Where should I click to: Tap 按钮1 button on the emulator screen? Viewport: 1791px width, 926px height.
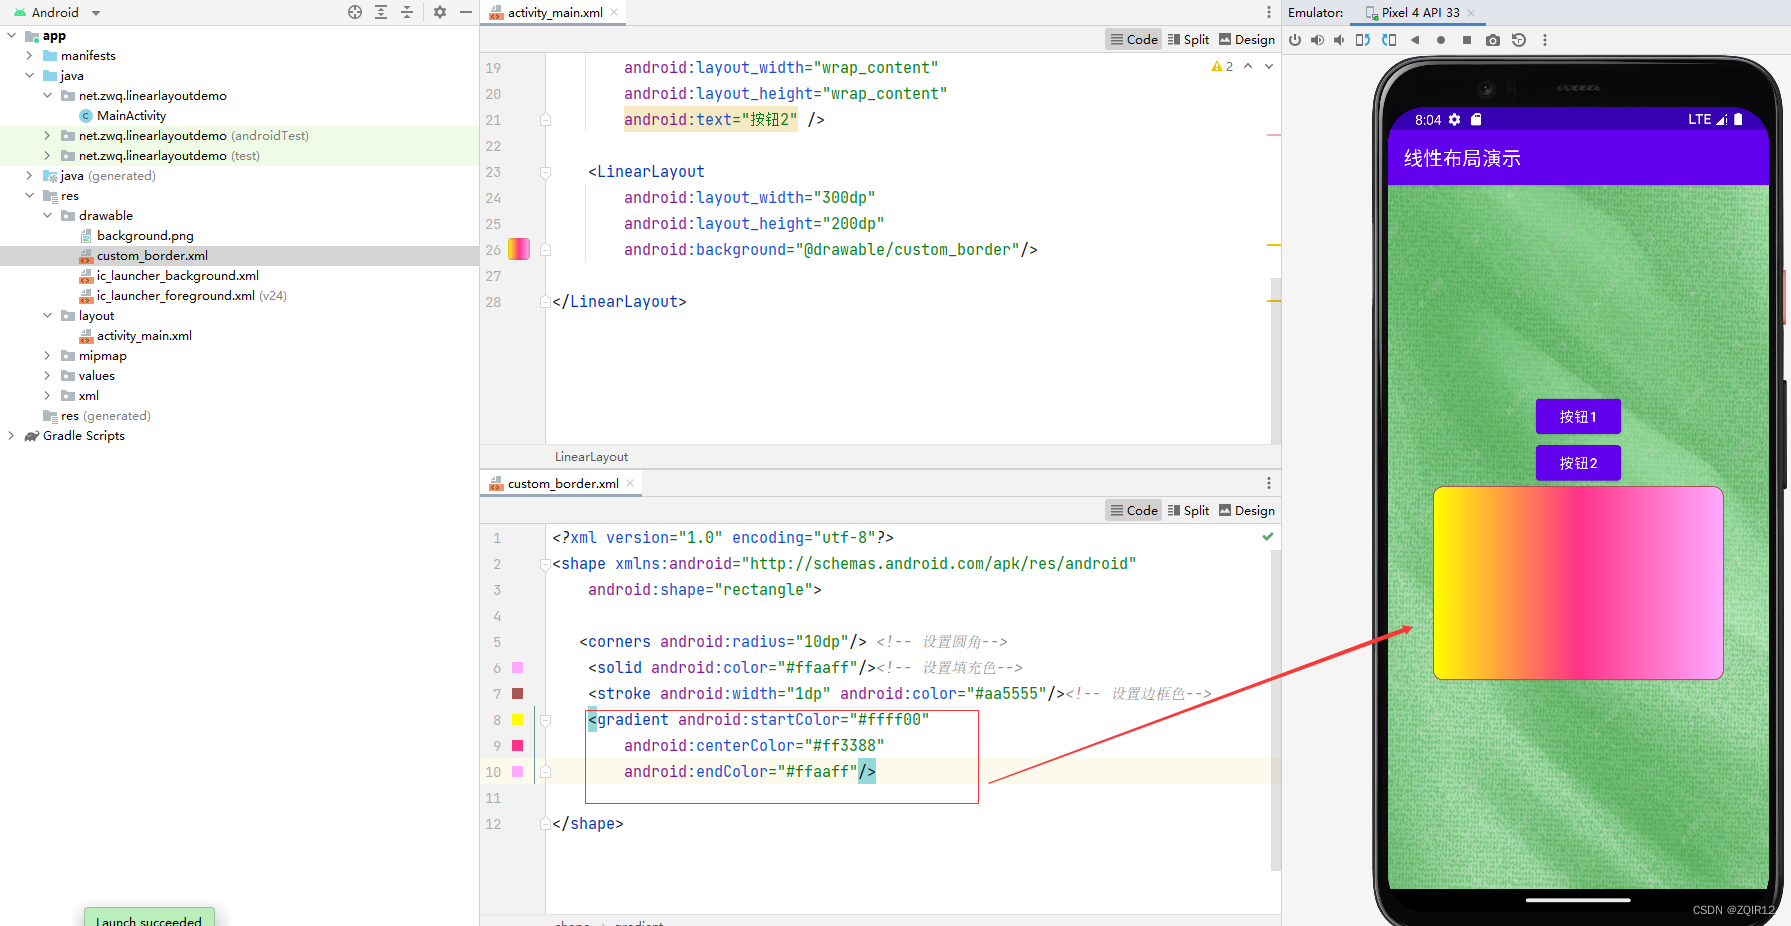(x=1578, y=416)
